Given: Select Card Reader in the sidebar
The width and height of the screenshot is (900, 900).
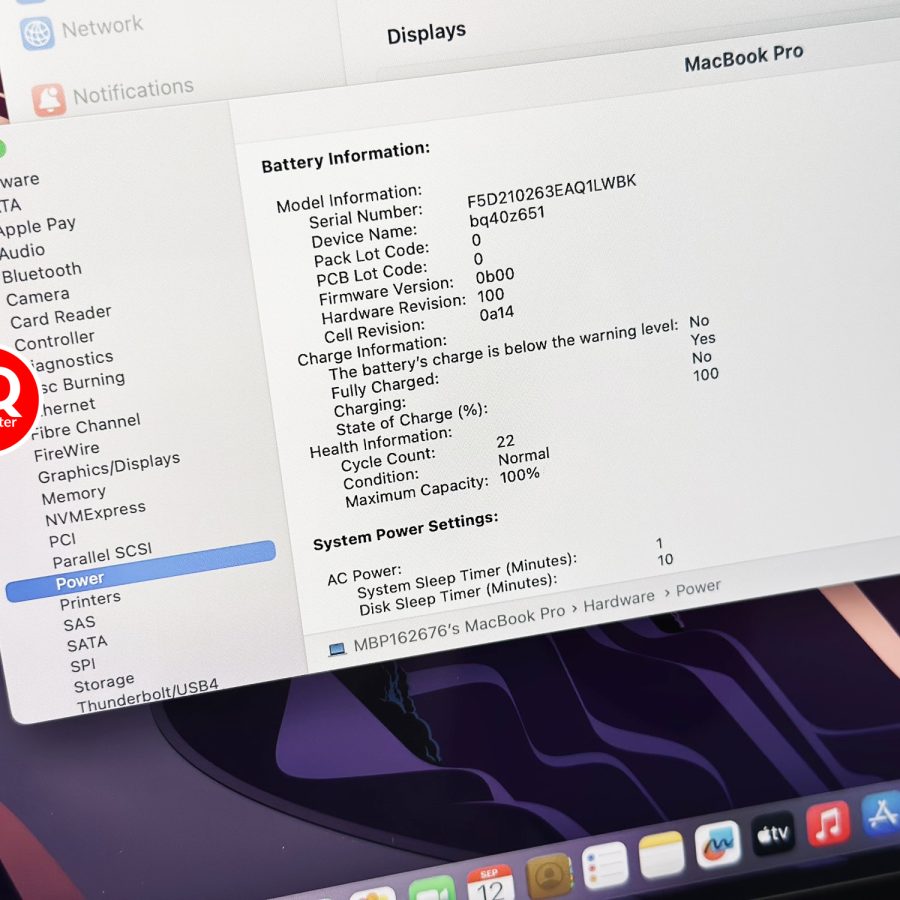Looking at the screenshot, I should click(x=61, y=317).
